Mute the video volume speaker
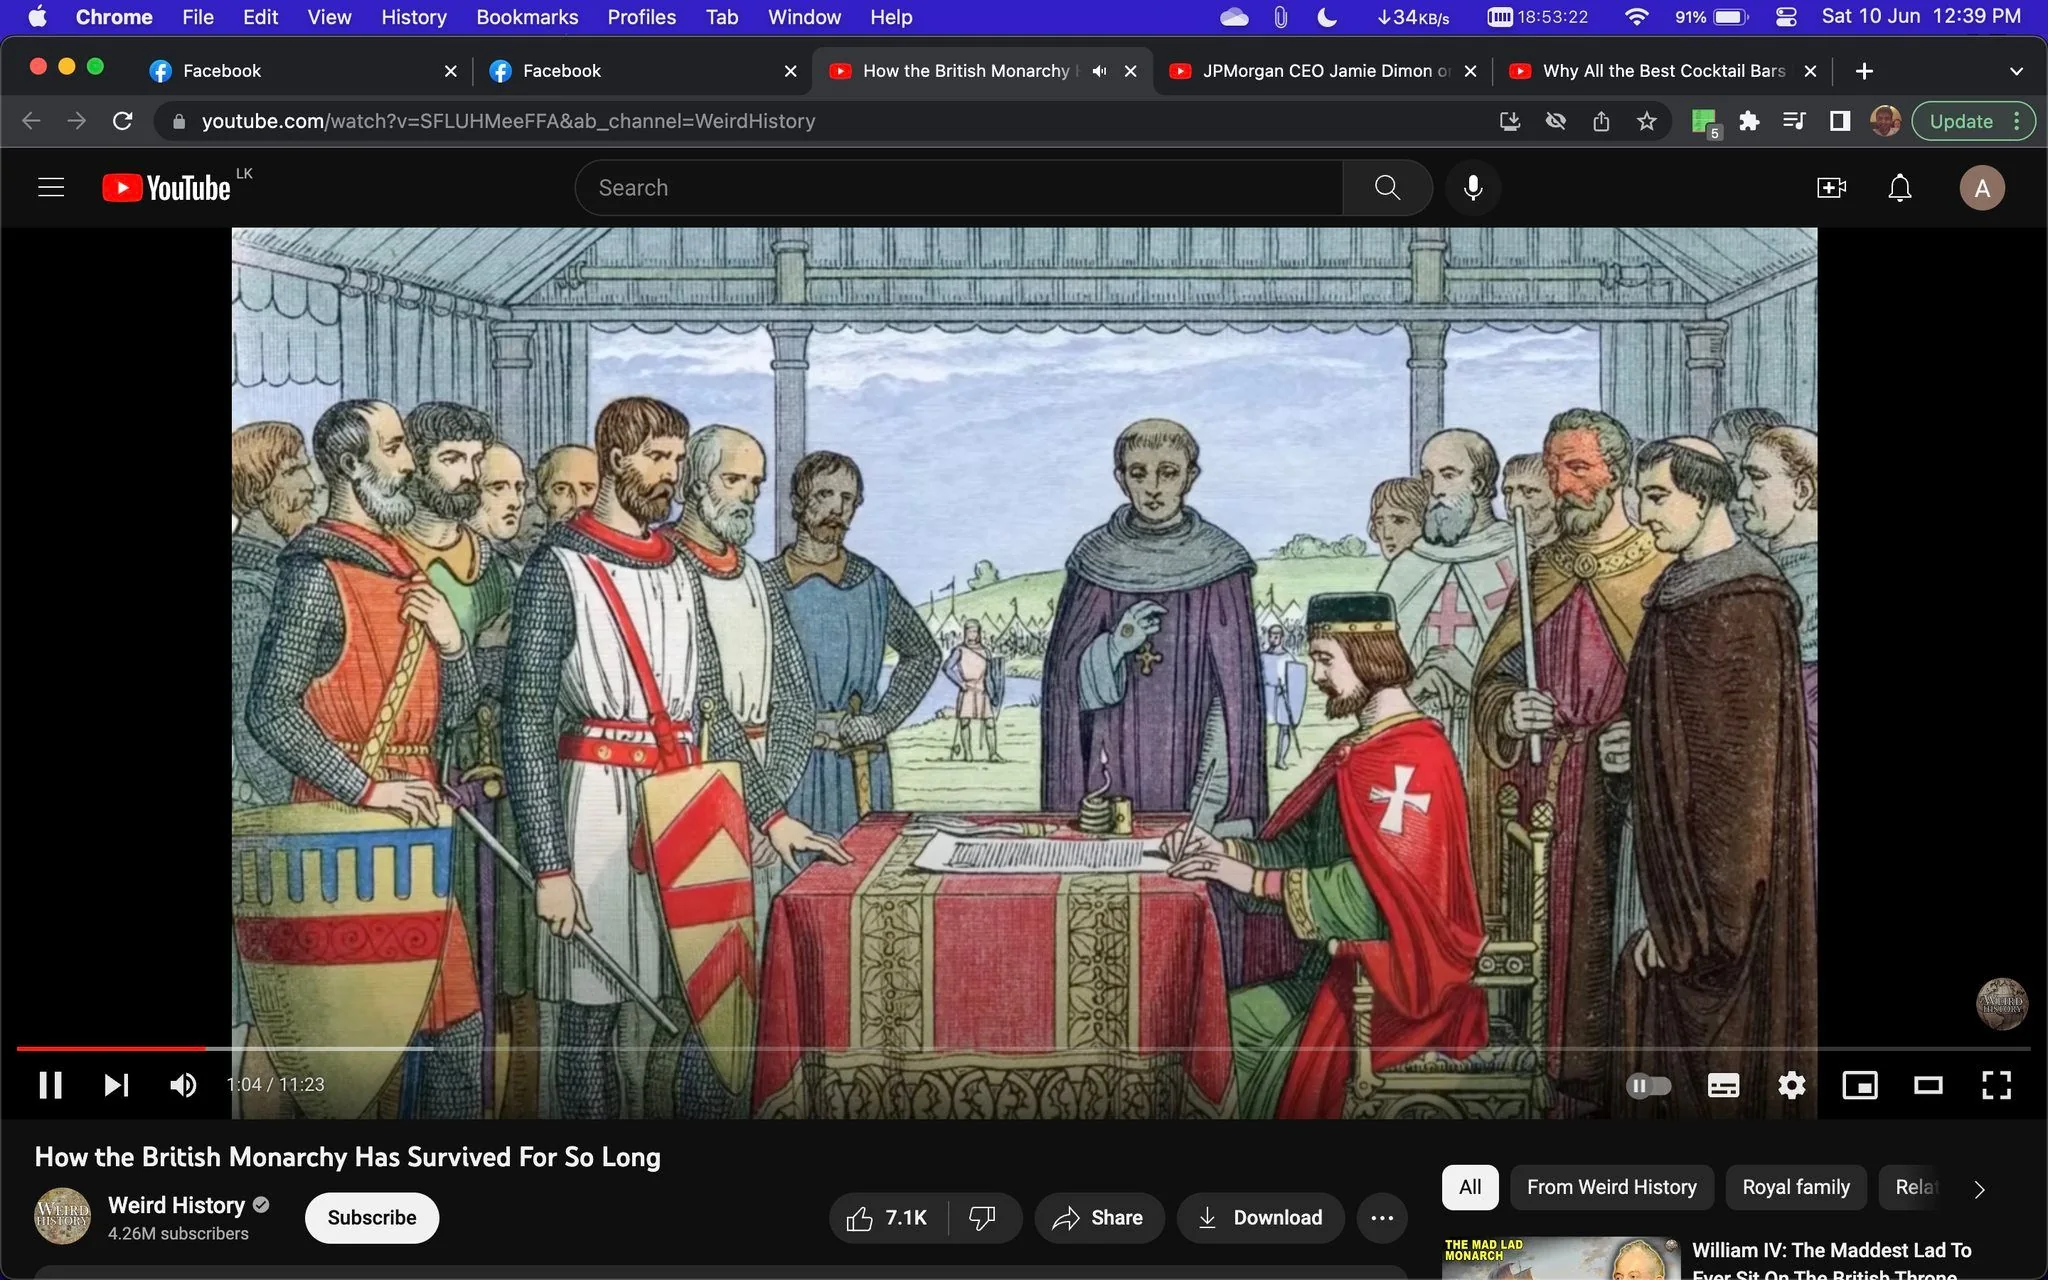 (183, 1085)
